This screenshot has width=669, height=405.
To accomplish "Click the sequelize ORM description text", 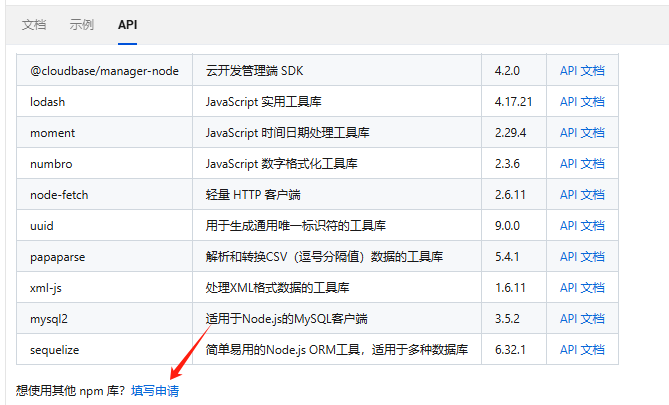I will [337, 350].
